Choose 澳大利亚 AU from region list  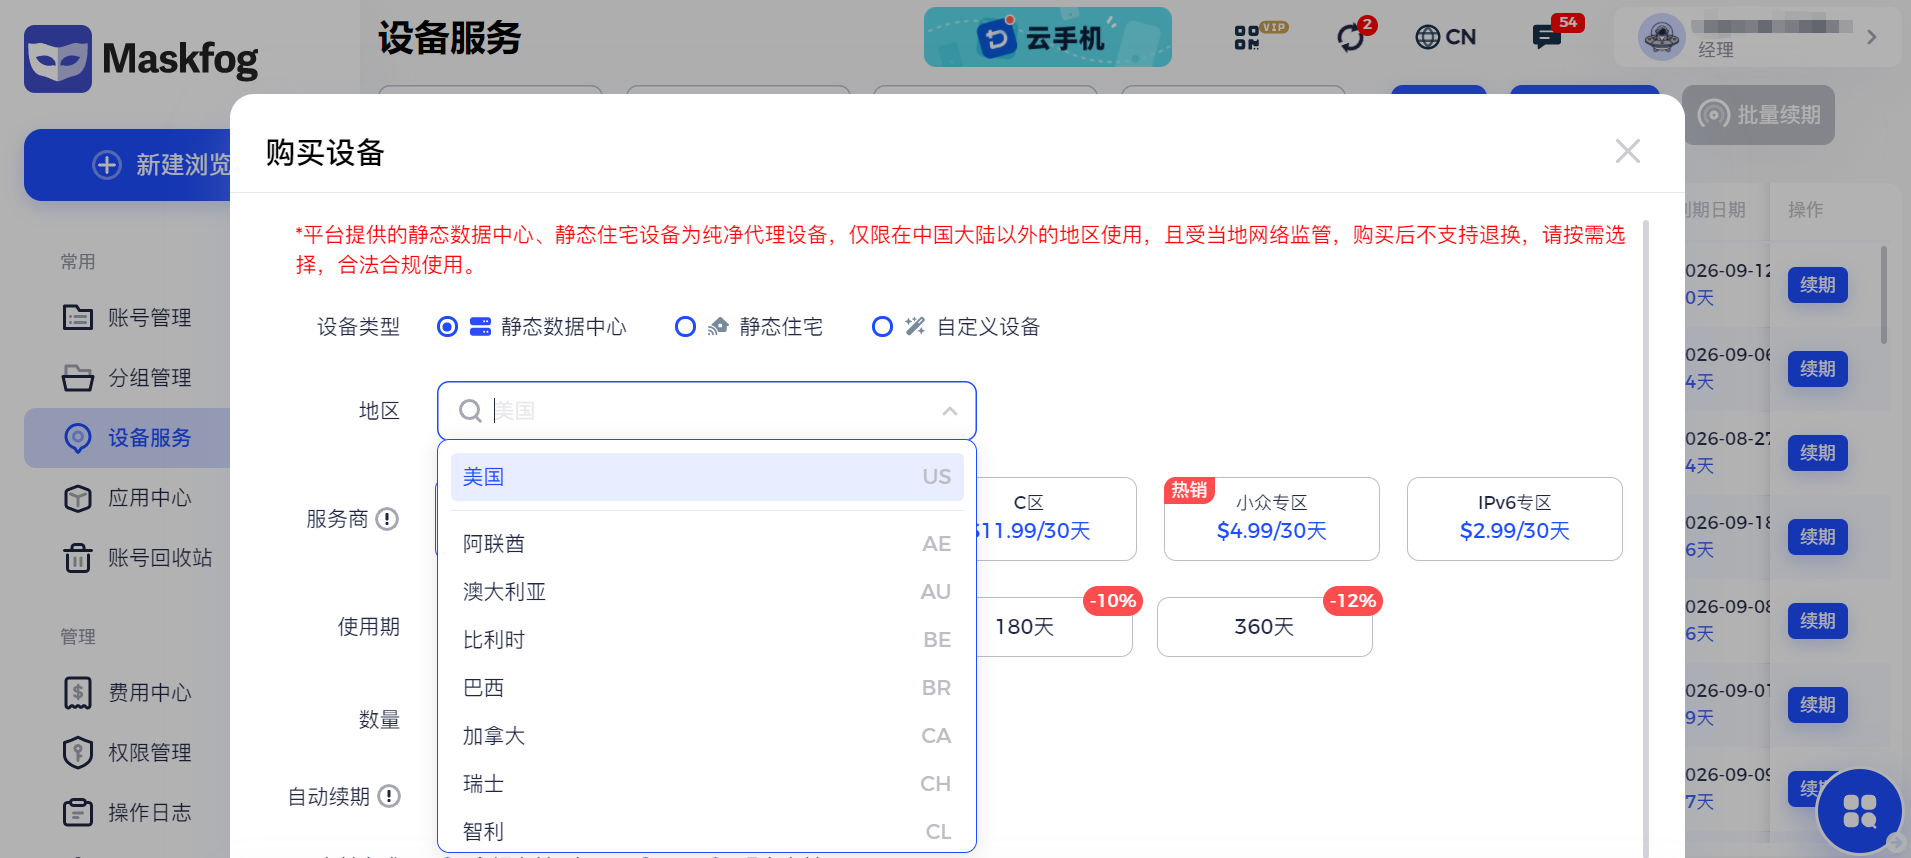point(707,592)
